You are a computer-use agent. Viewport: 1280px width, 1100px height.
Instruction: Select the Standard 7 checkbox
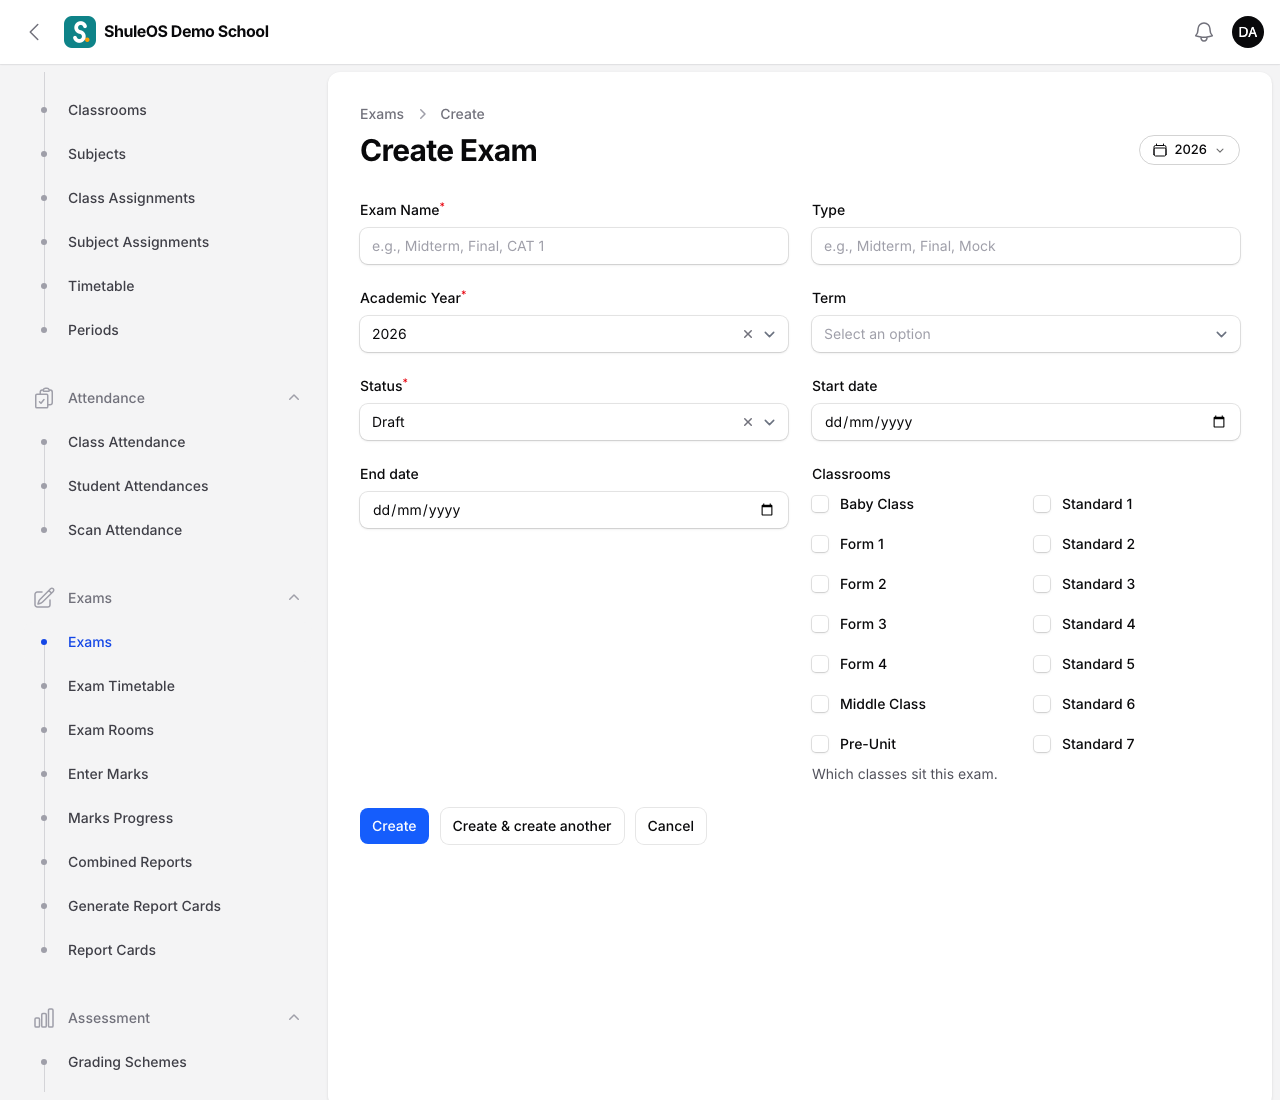click(1042, 744)
